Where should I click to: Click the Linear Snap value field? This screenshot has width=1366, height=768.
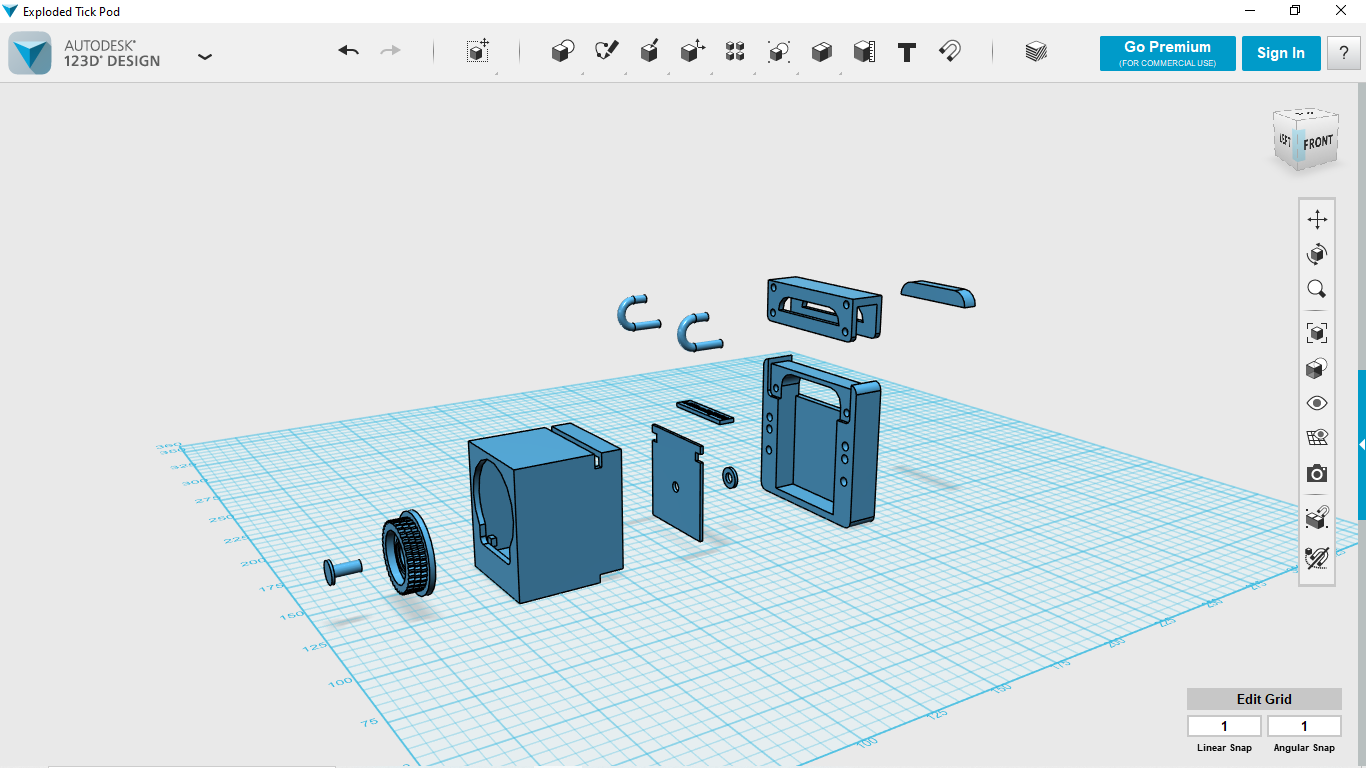pos(1224,726)
